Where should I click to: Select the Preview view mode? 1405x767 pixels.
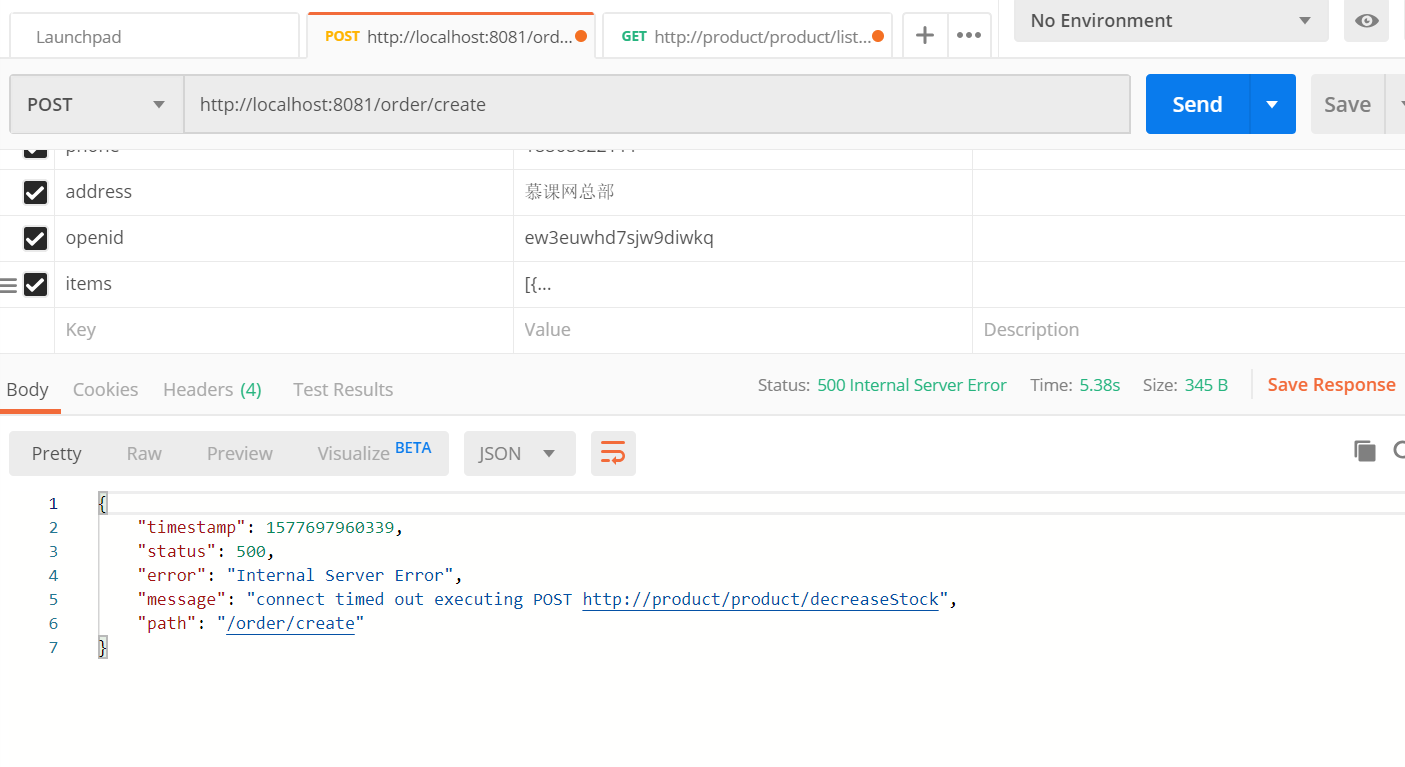pyautogui.click(x=240, y=453)
